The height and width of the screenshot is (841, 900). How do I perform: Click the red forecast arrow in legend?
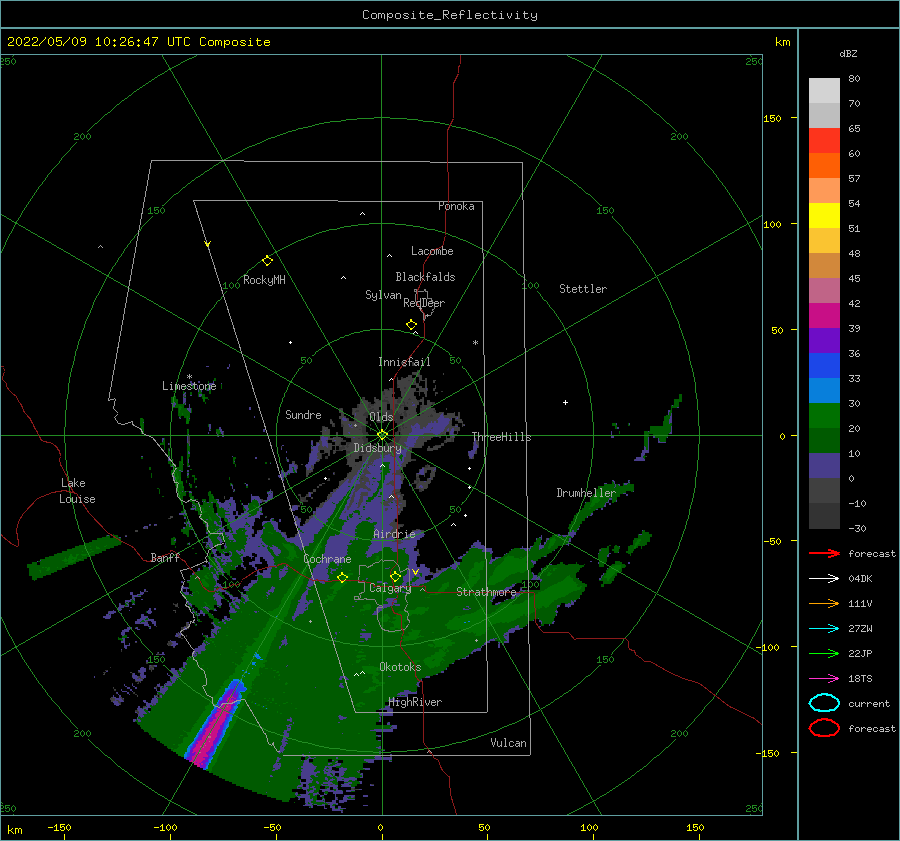[824, 553]
